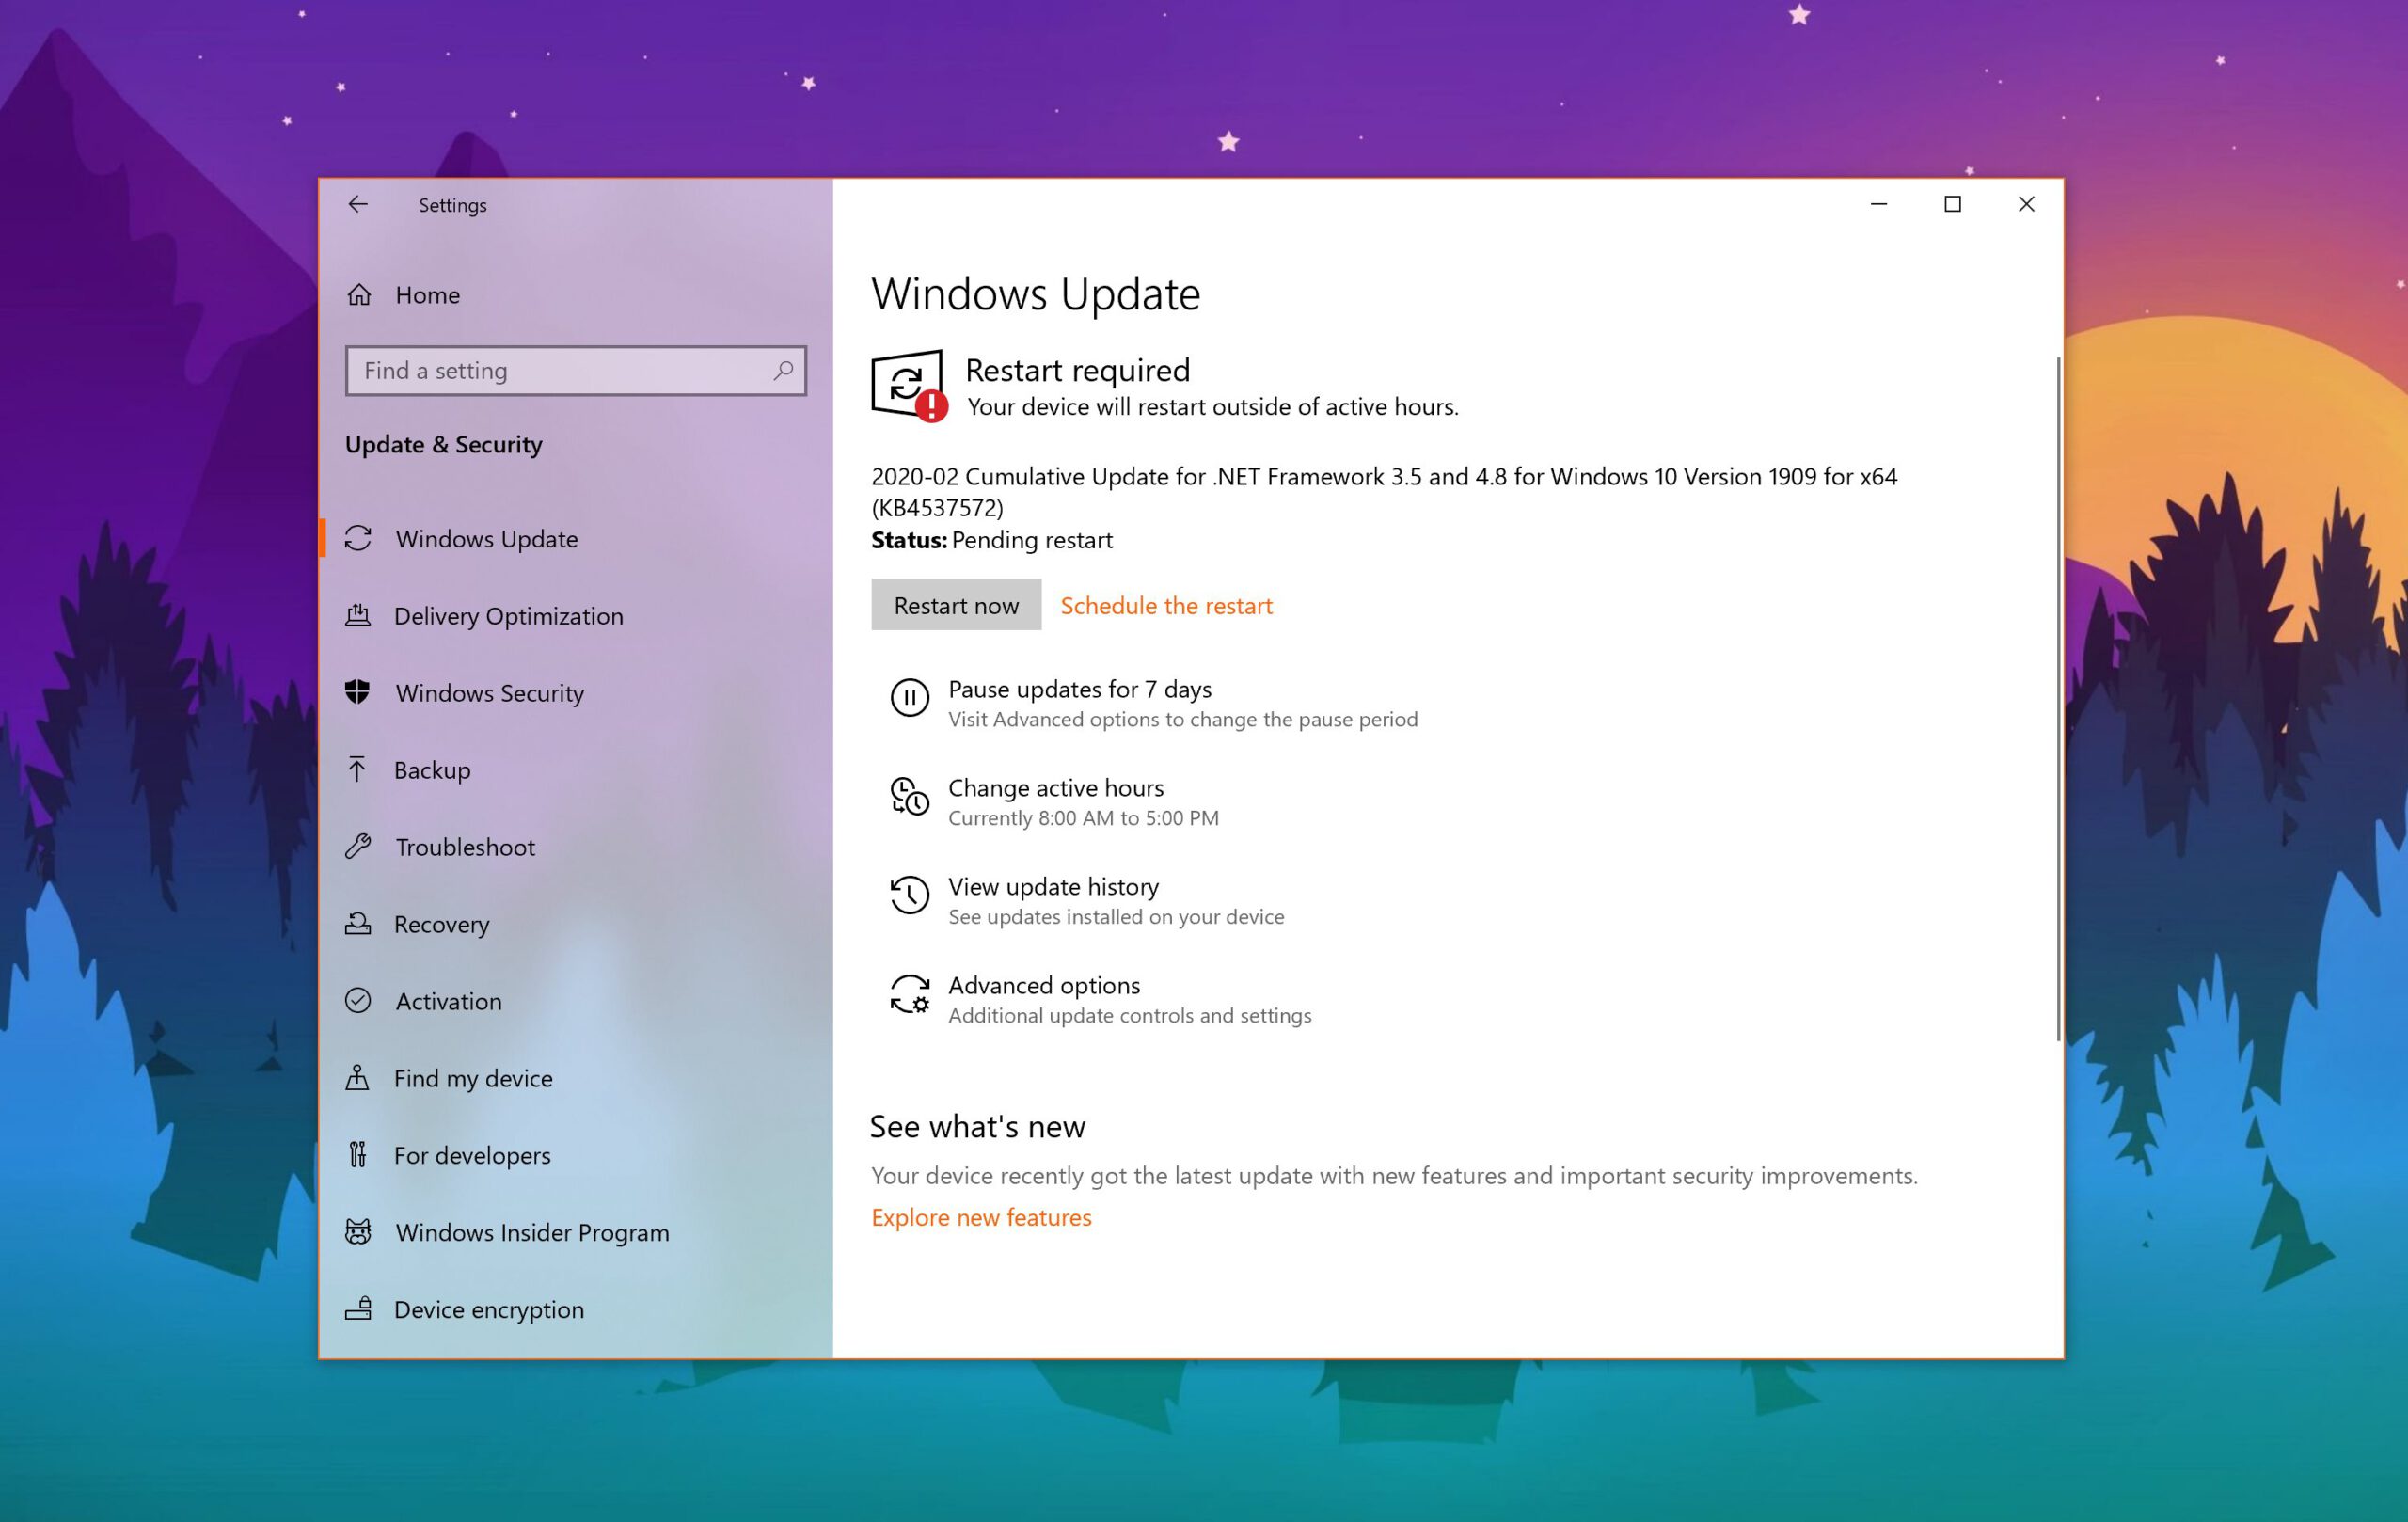Open View update history
The image size is (2408, 1522).
coord(1053,887)
